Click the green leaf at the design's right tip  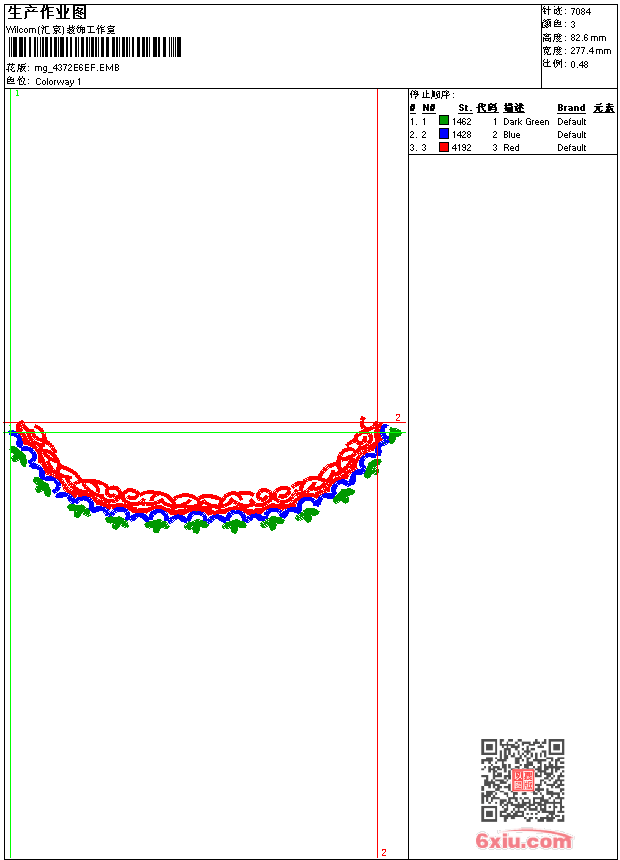coord(394,434)
